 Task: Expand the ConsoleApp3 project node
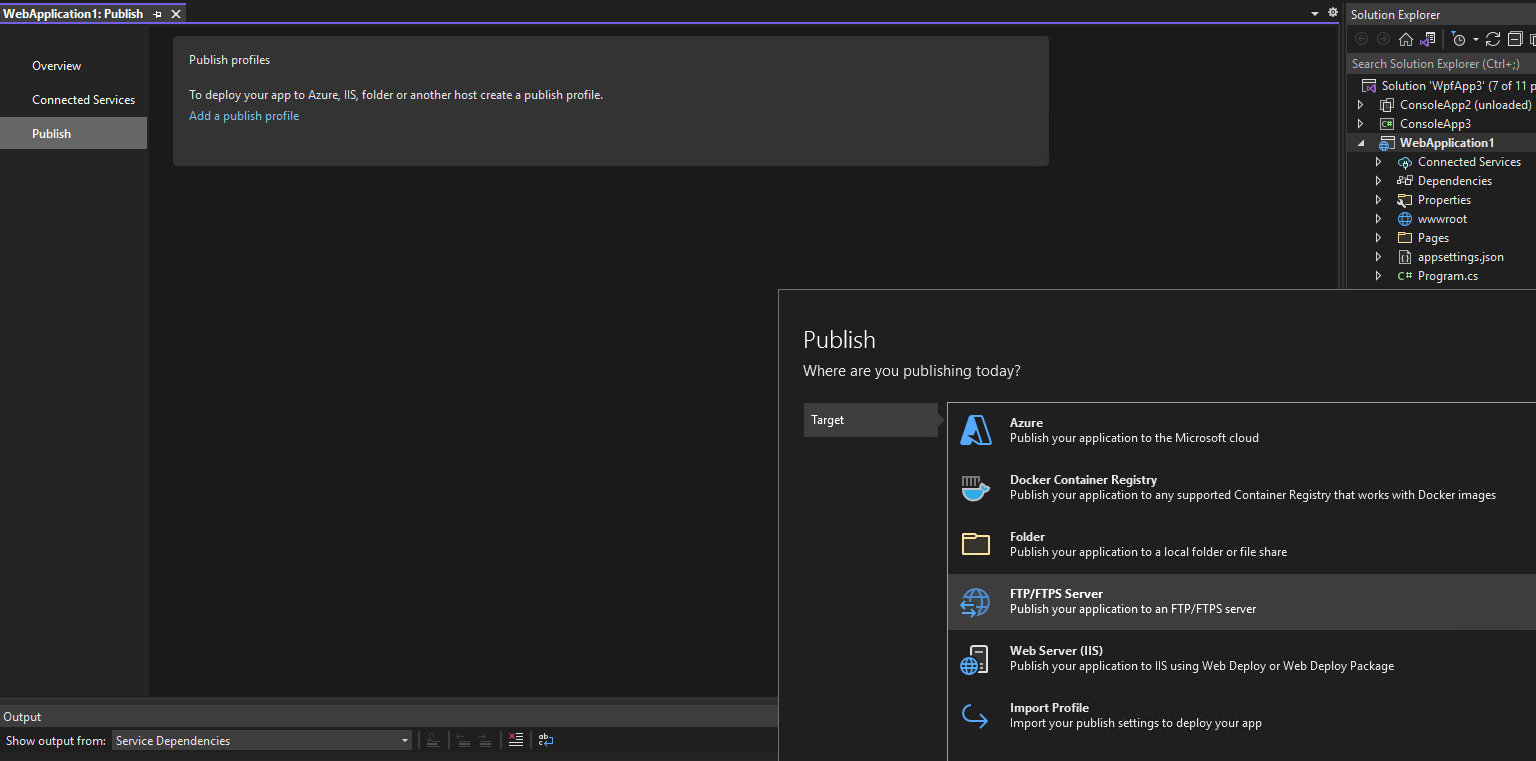point(1360,124)
